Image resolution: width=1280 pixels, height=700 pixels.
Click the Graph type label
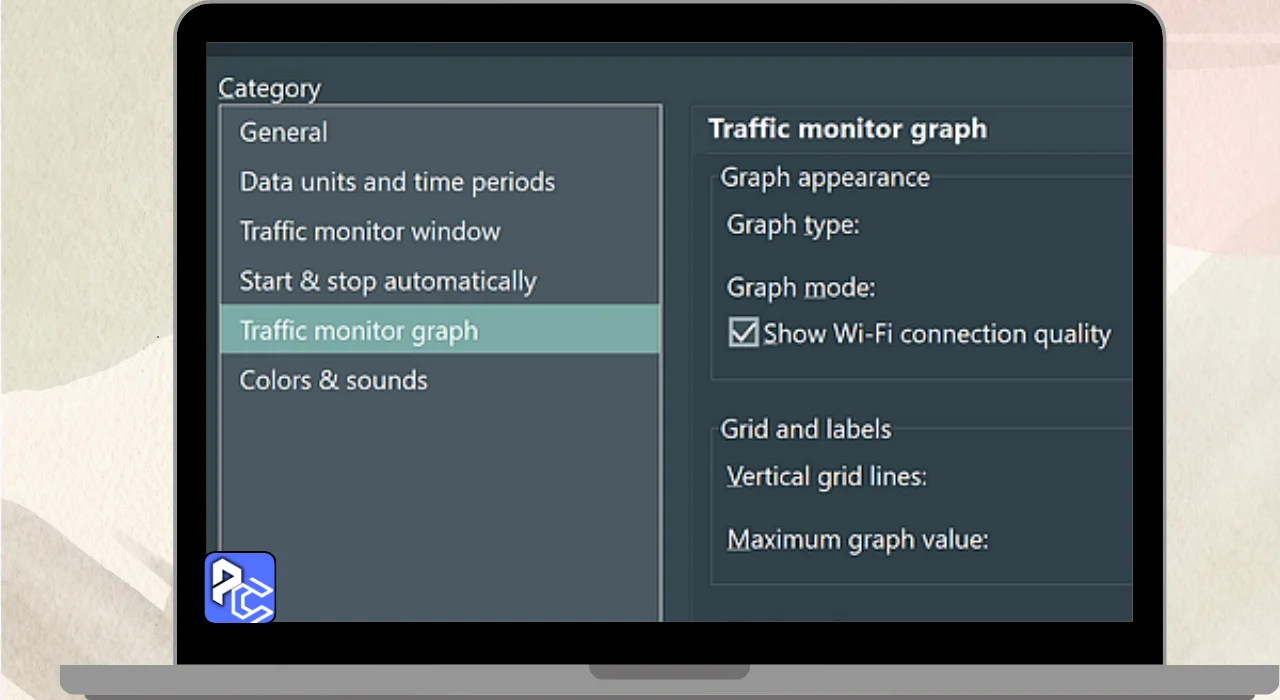793,225
